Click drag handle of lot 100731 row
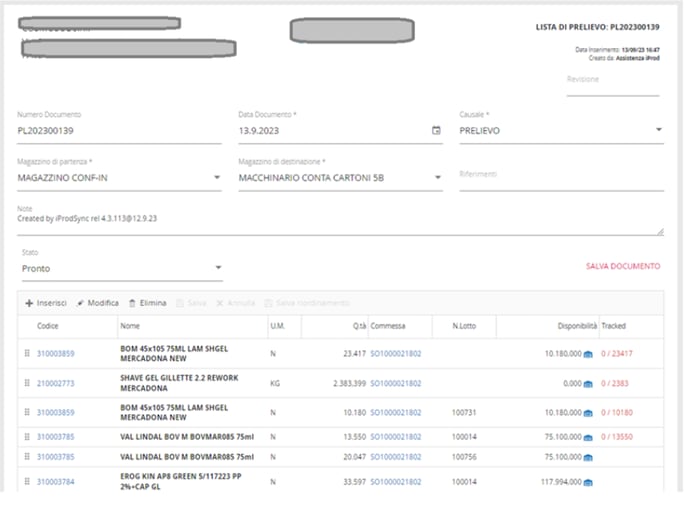 (27, 412)
